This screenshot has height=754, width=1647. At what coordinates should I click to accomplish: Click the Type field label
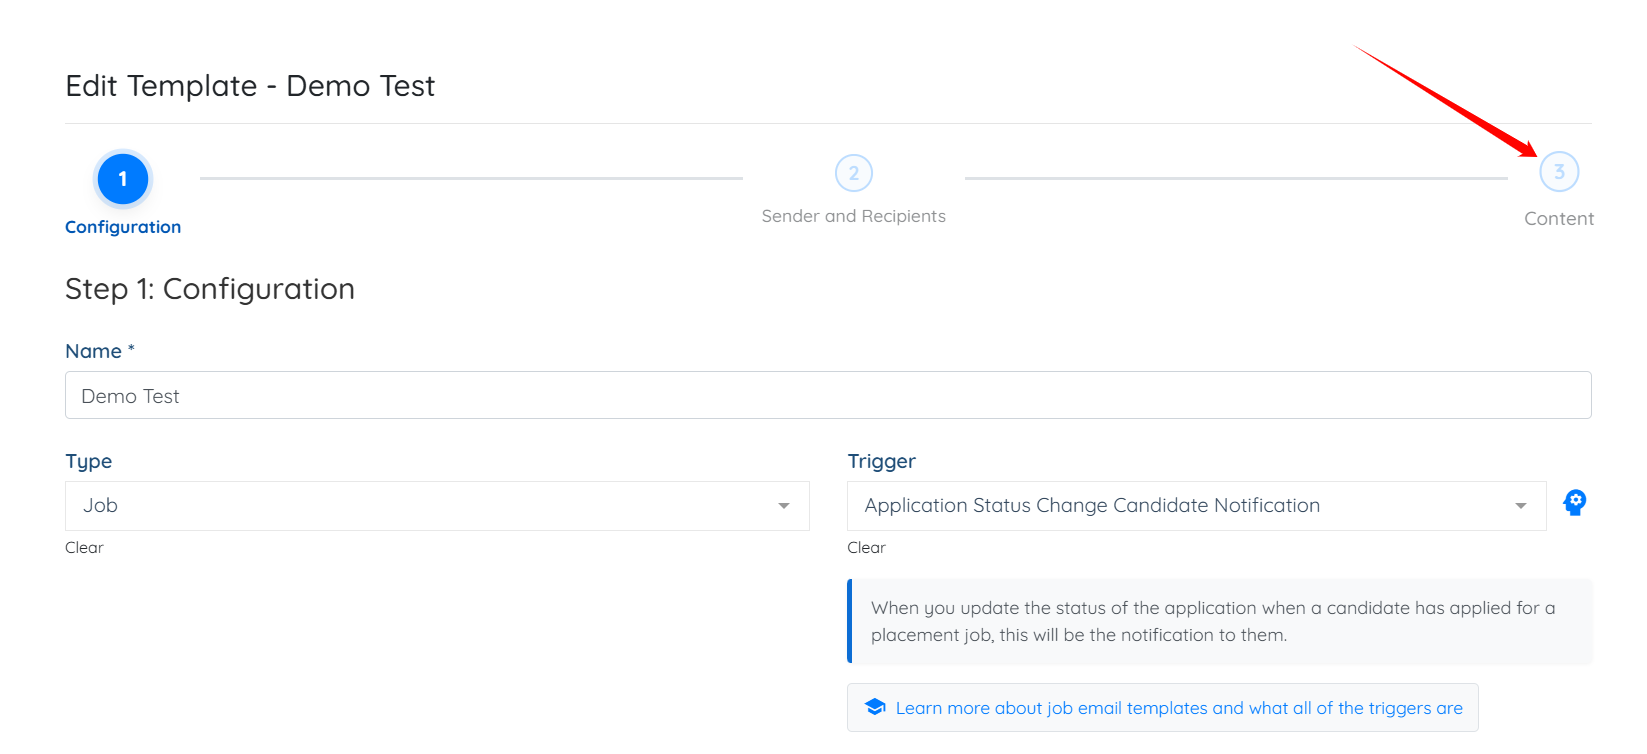(x=88, y=461)
